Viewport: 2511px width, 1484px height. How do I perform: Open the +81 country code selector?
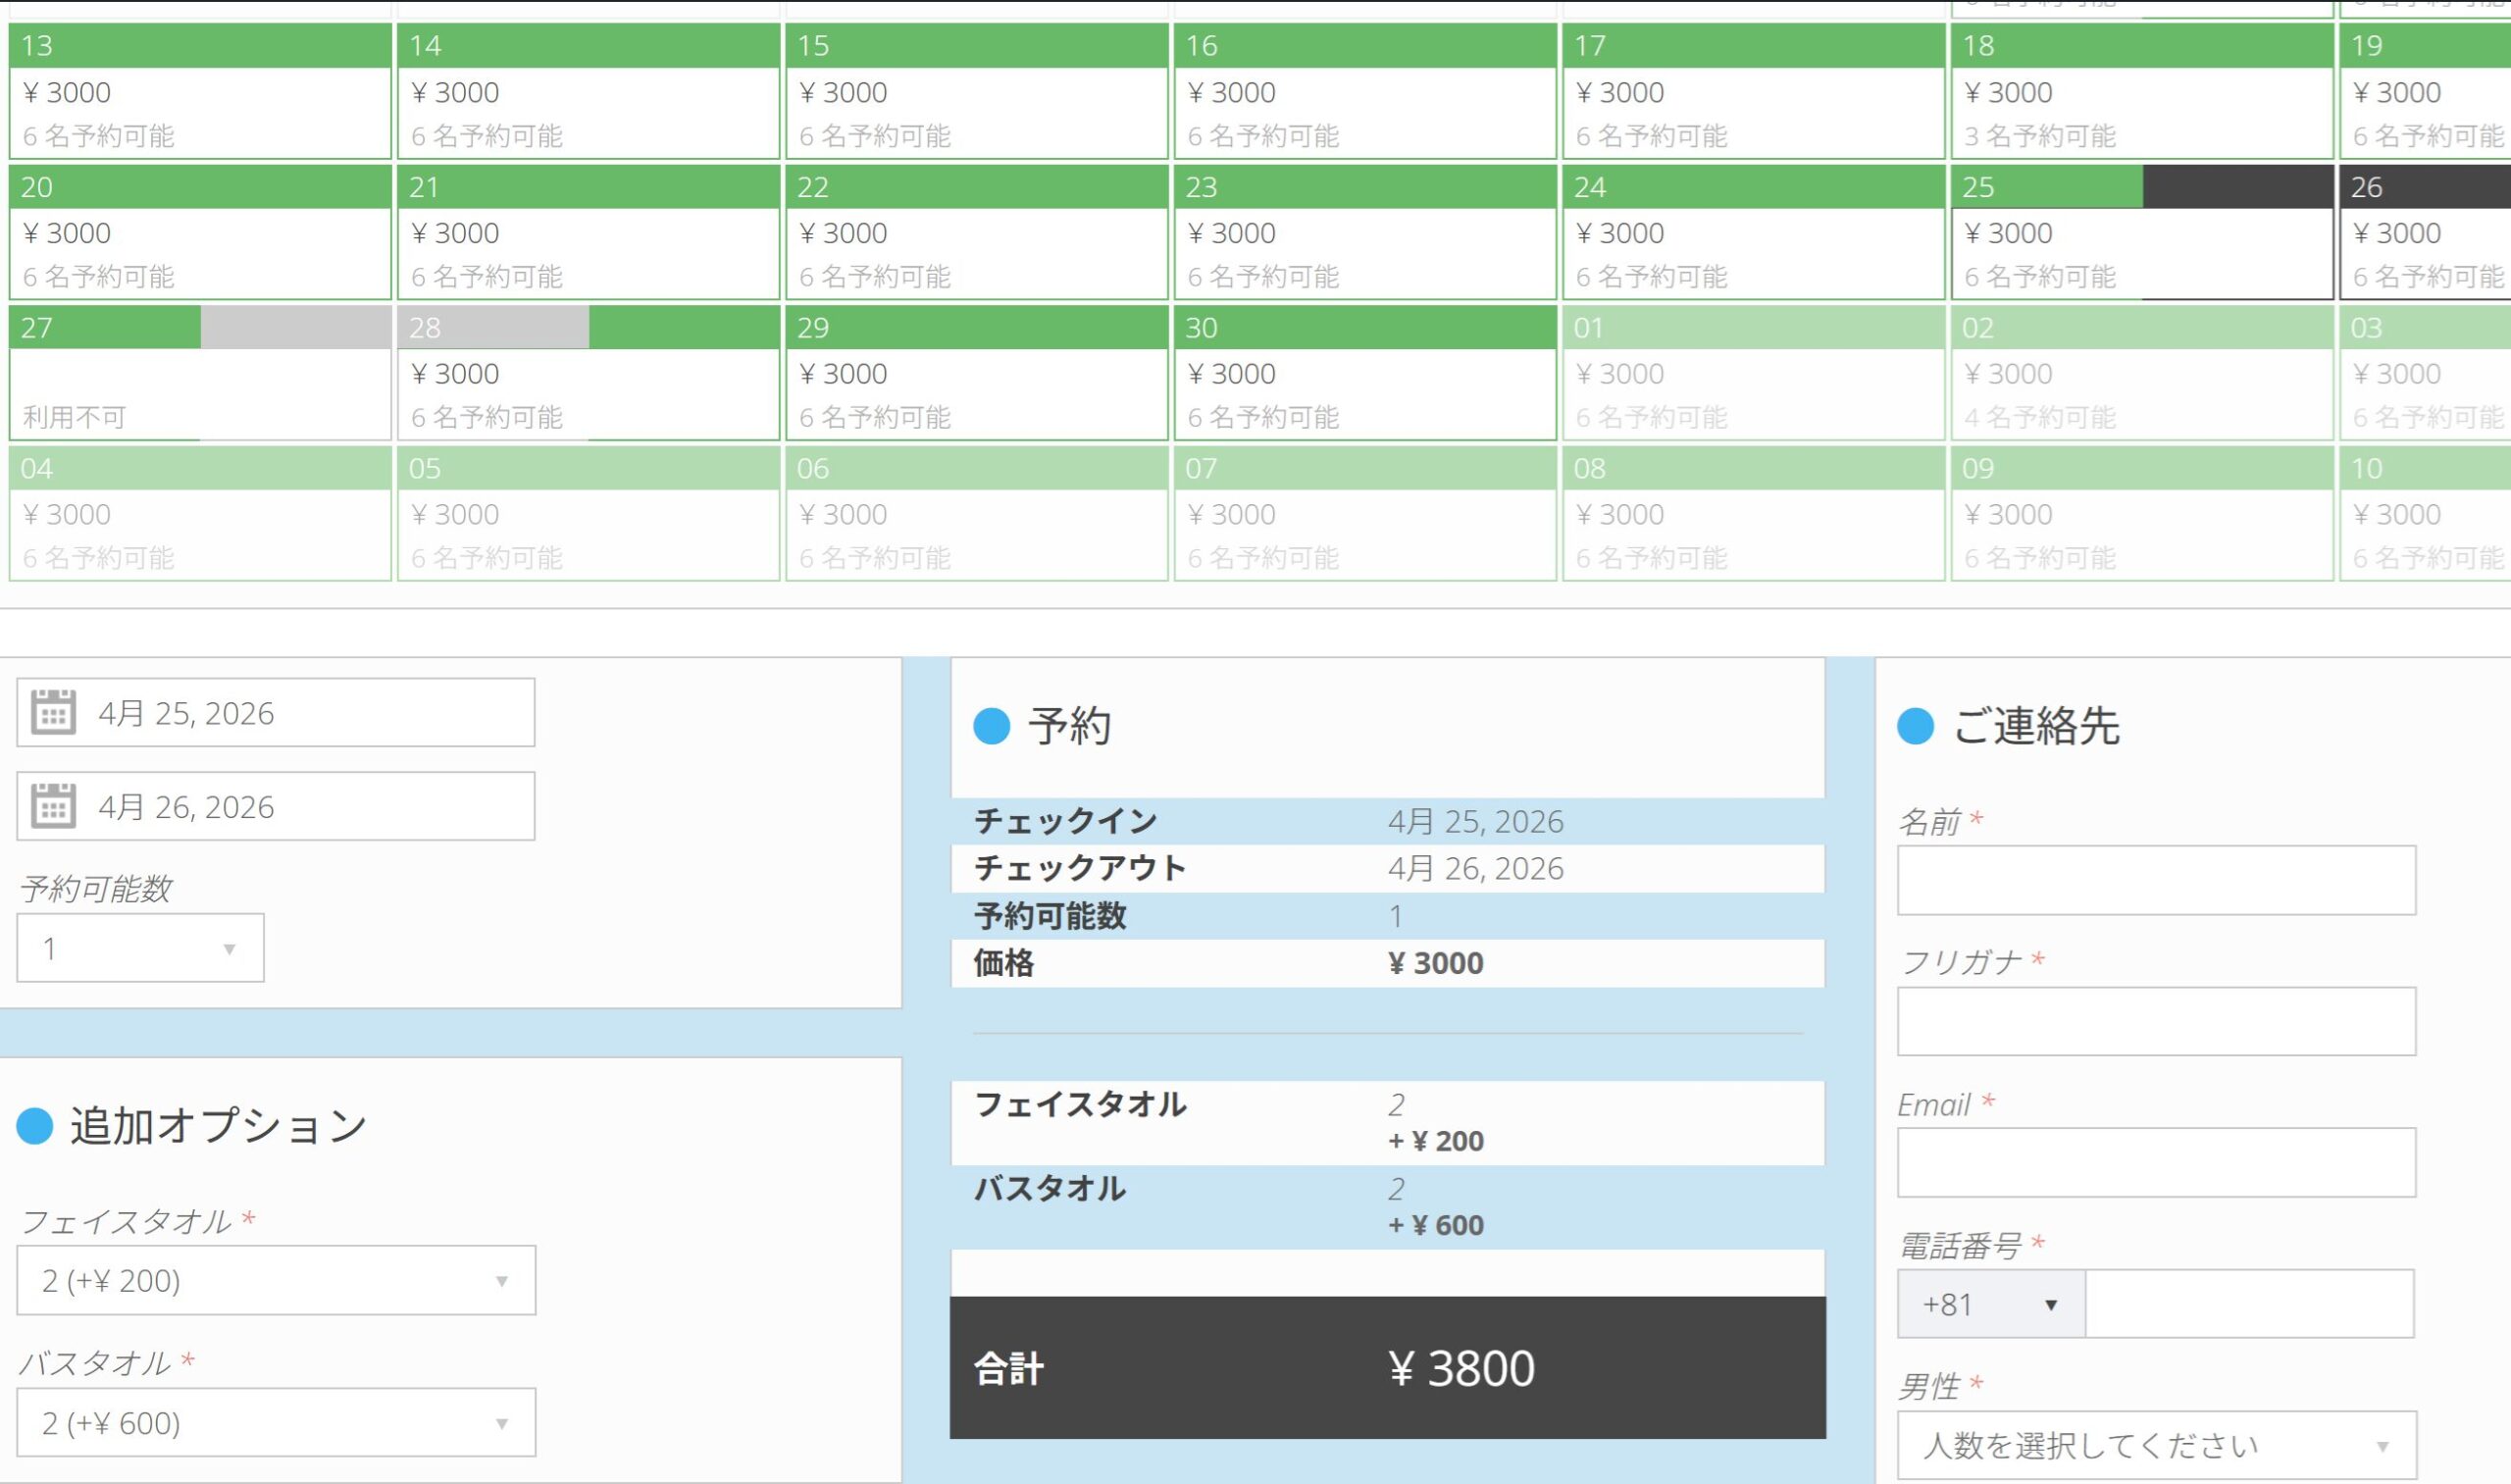1990,1305
